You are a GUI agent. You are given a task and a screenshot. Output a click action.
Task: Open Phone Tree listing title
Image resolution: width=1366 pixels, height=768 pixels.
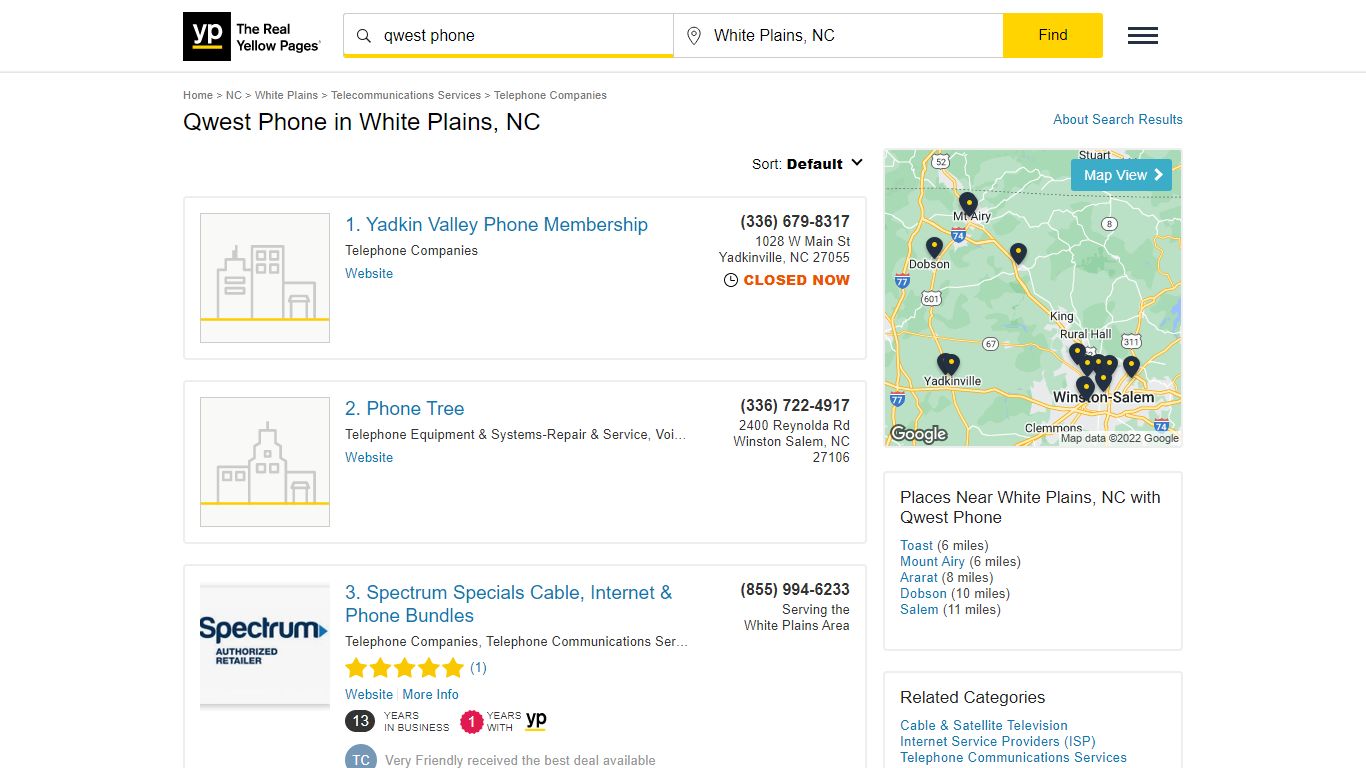[x=405, y=409]
